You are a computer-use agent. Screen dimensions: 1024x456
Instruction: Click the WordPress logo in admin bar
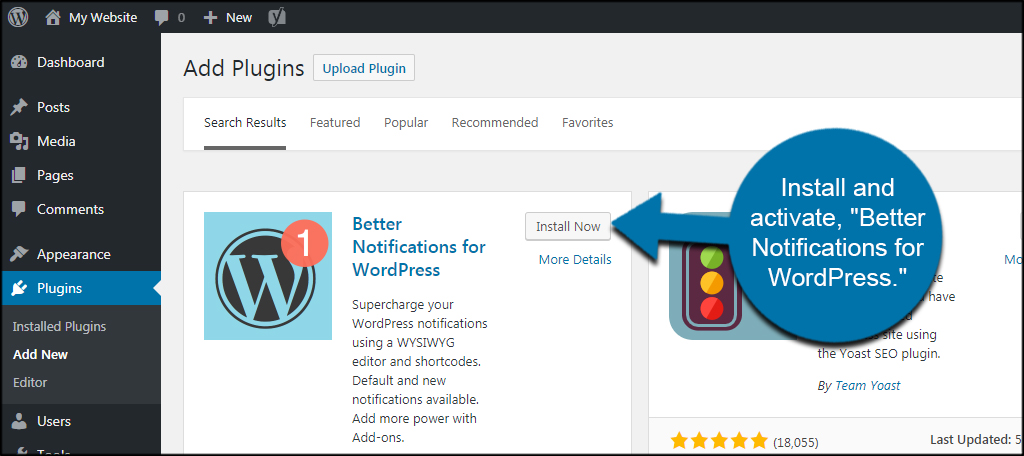tap(18, 18)
